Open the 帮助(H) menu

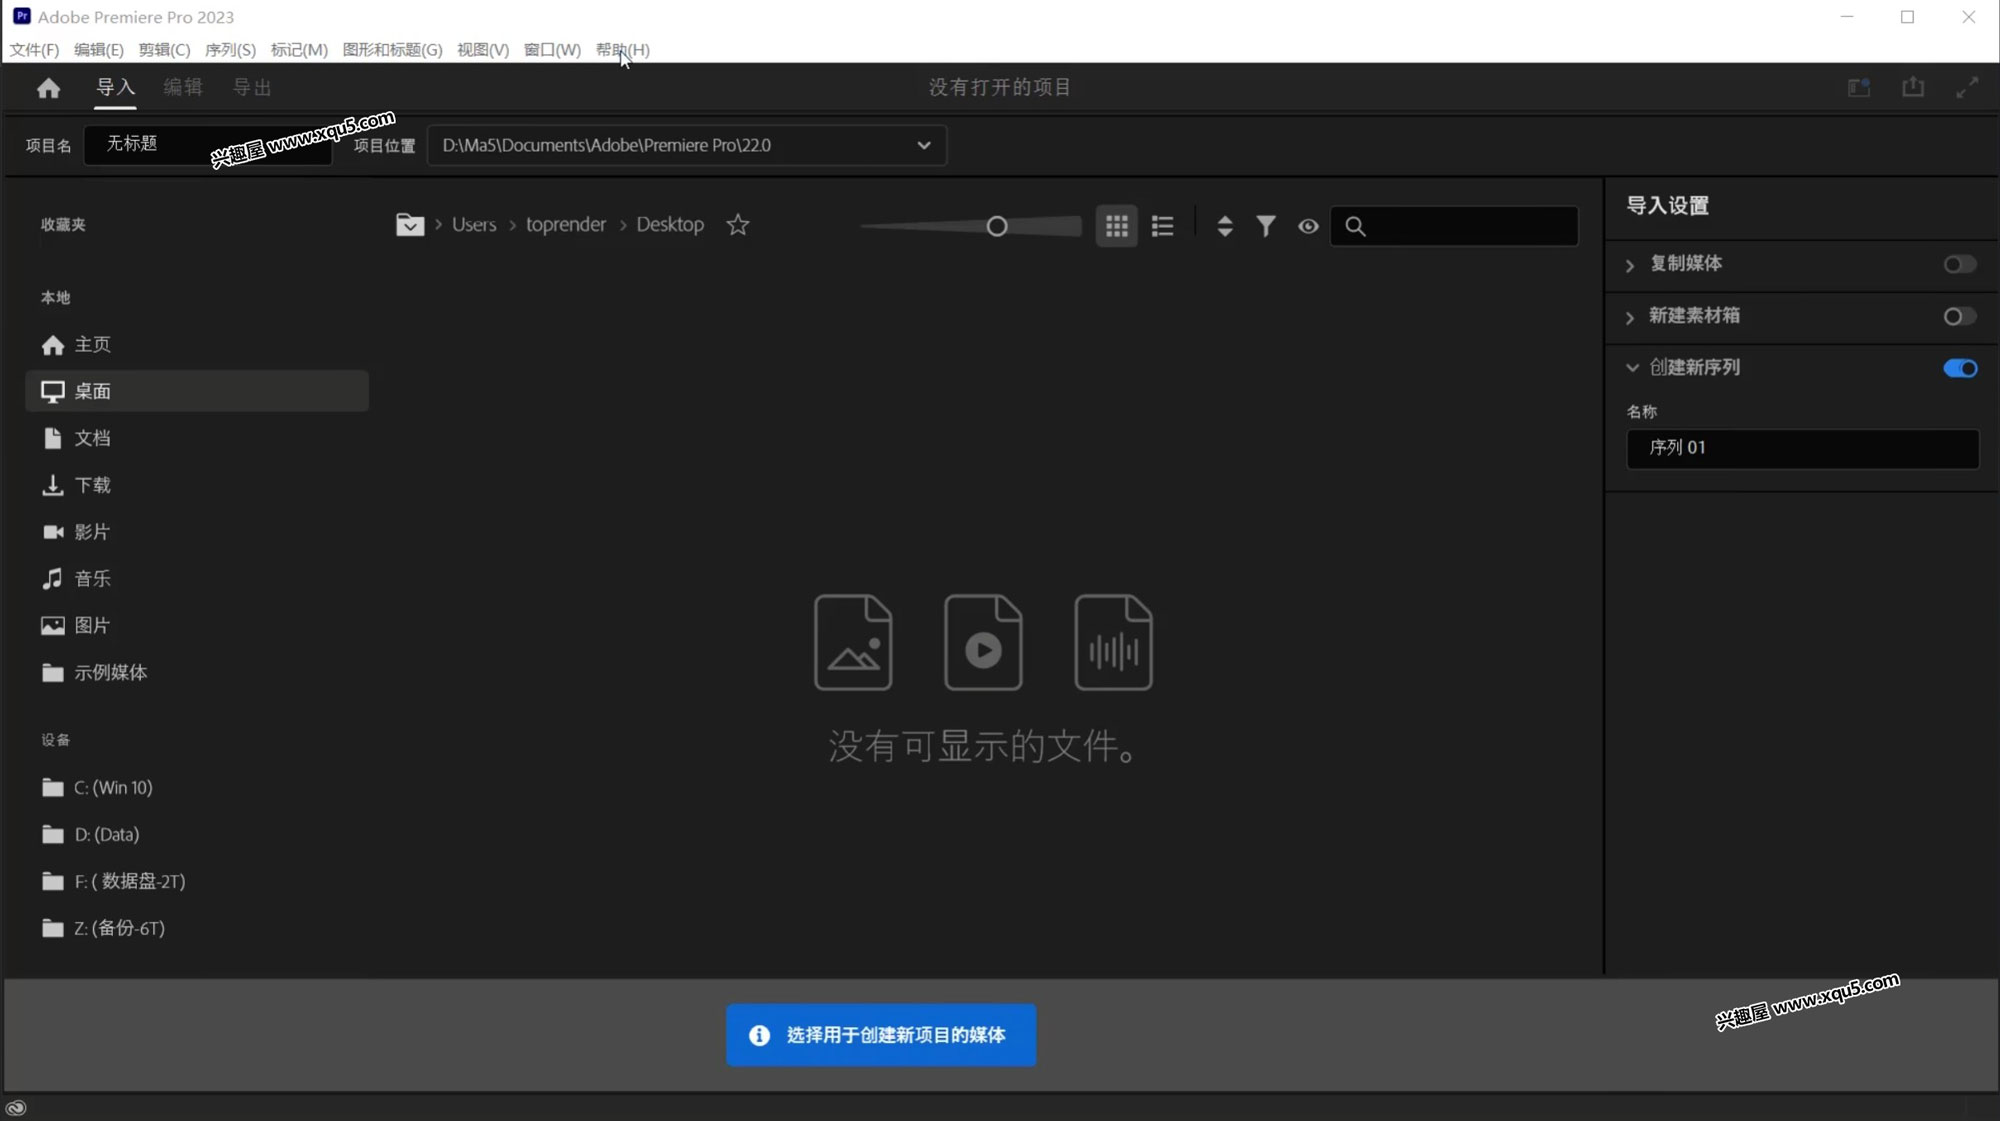622,50
